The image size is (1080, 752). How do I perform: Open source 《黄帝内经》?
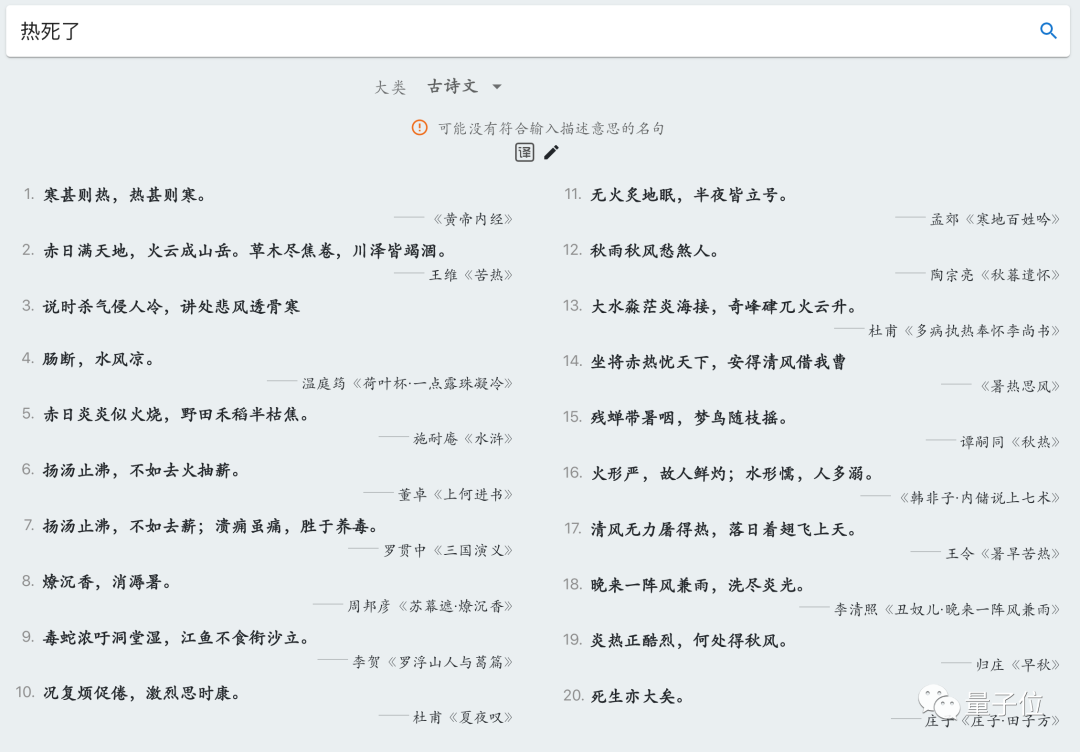tap(472, 220)
